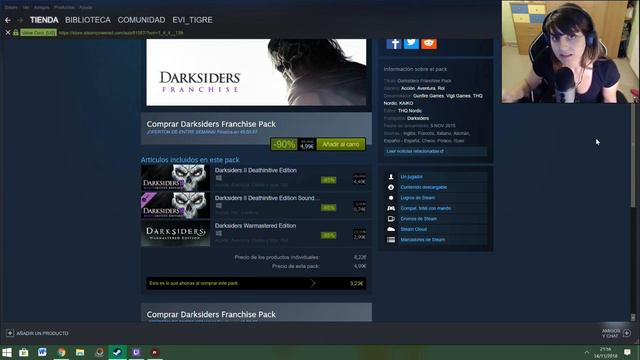Click the single-player person icon

391,177
